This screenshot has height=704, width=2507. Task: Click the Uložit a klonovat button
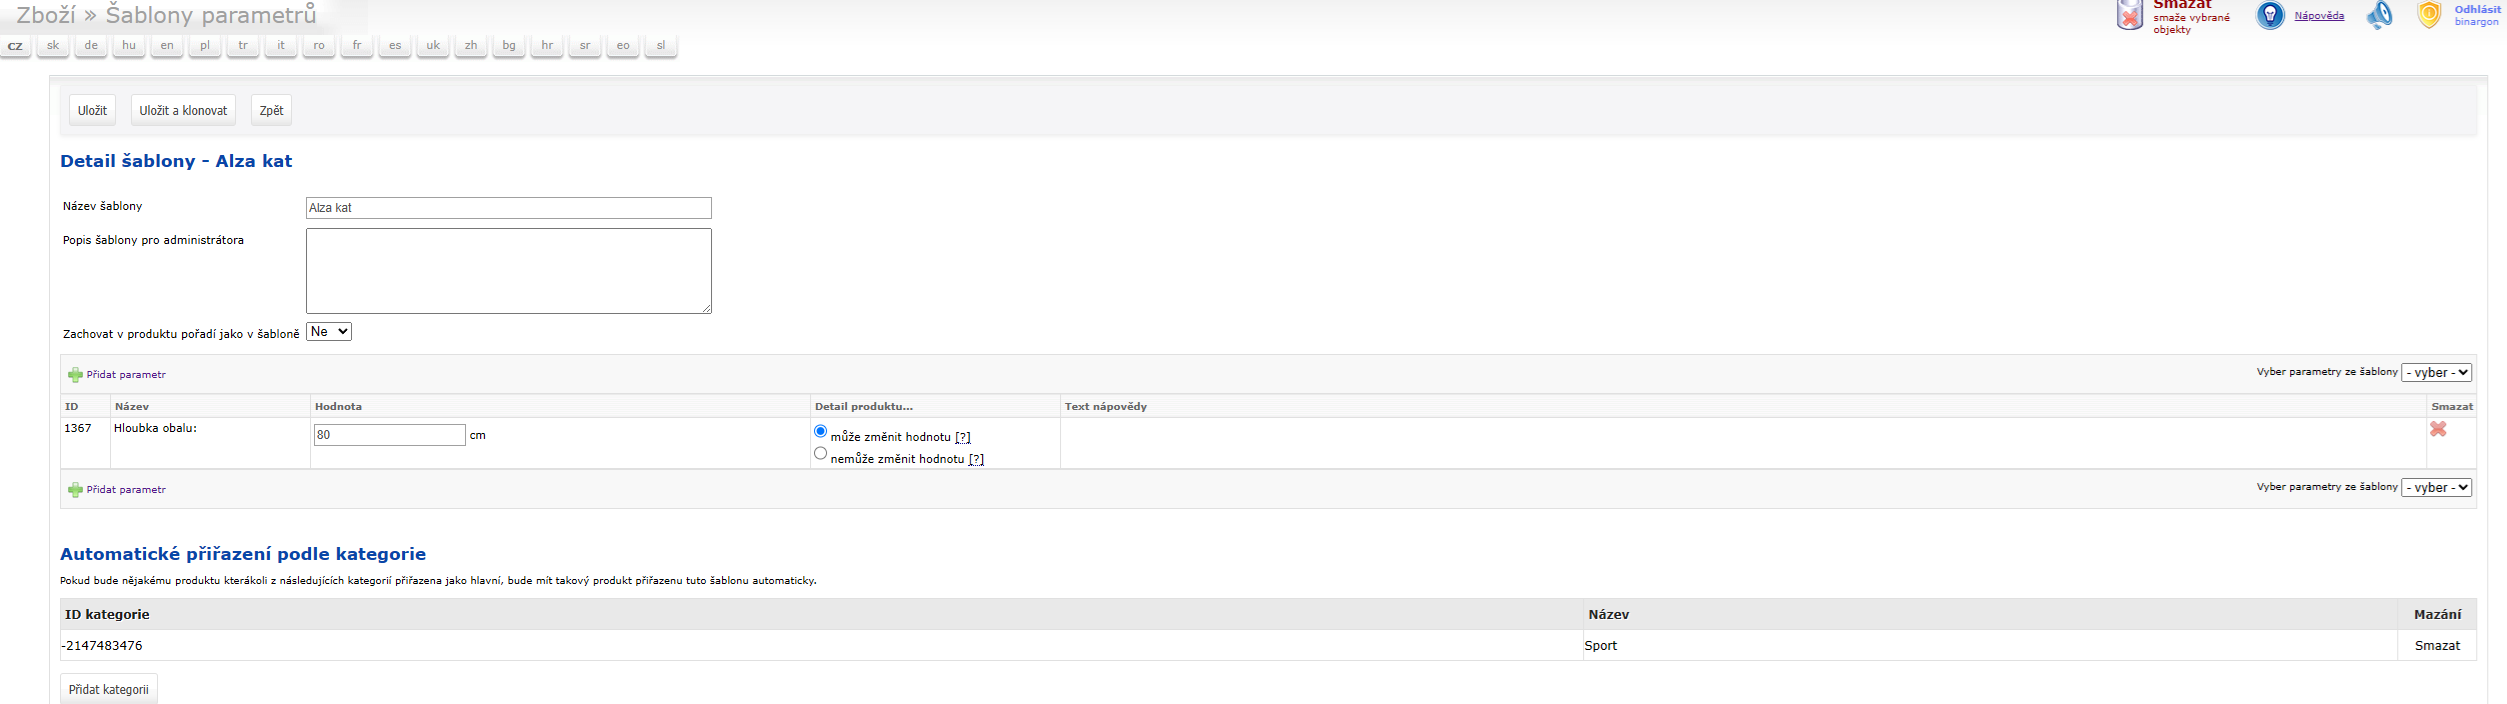183,111
